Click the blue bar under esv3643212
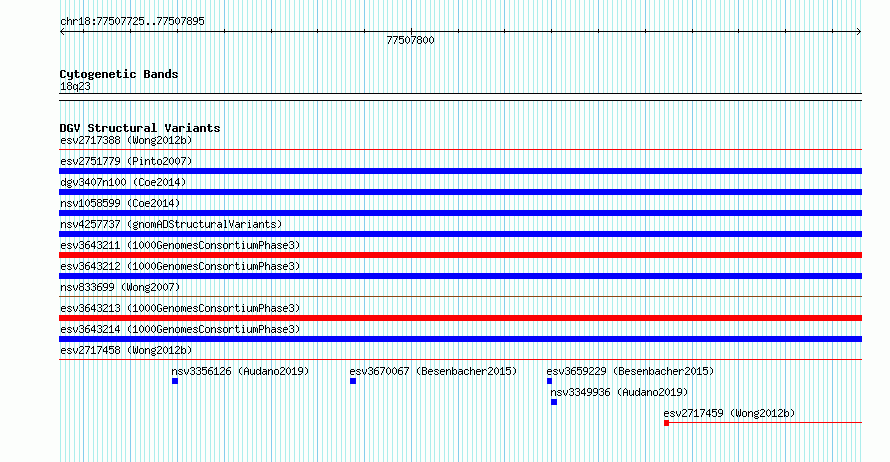The width and height of the screenshot is (890, 462). point(460,276)
